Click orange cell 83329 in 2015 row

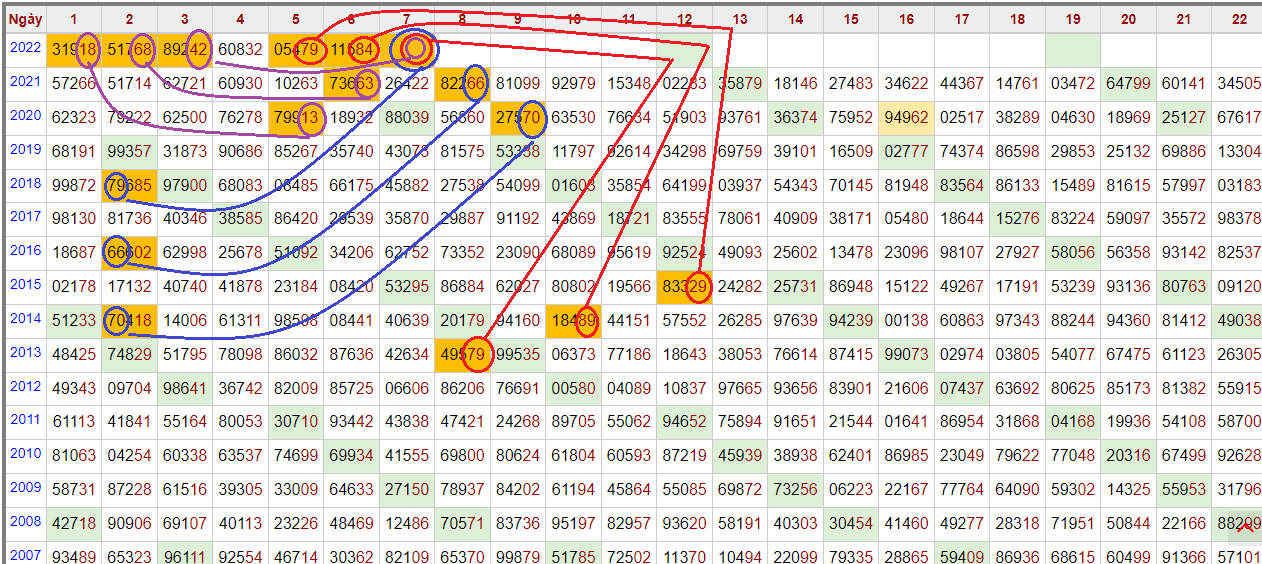(x=685, y=286)
